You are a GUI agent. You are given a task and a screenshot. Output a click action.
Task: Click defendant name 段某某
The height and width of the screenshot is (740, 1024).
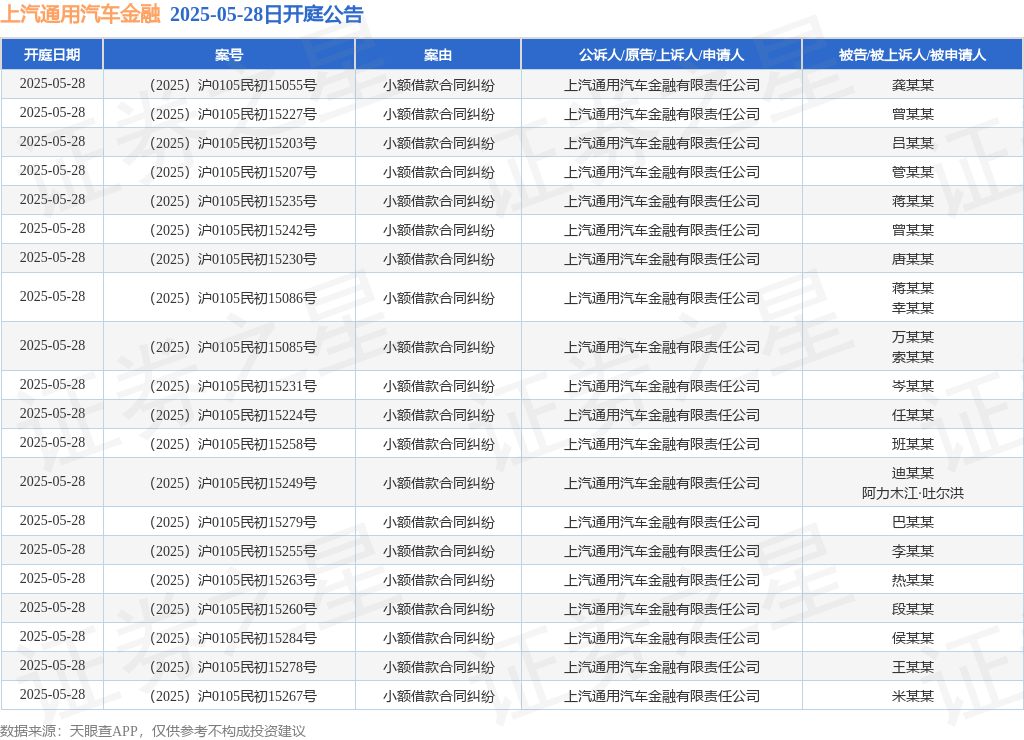pyautogui.click(x=912, y=609)
